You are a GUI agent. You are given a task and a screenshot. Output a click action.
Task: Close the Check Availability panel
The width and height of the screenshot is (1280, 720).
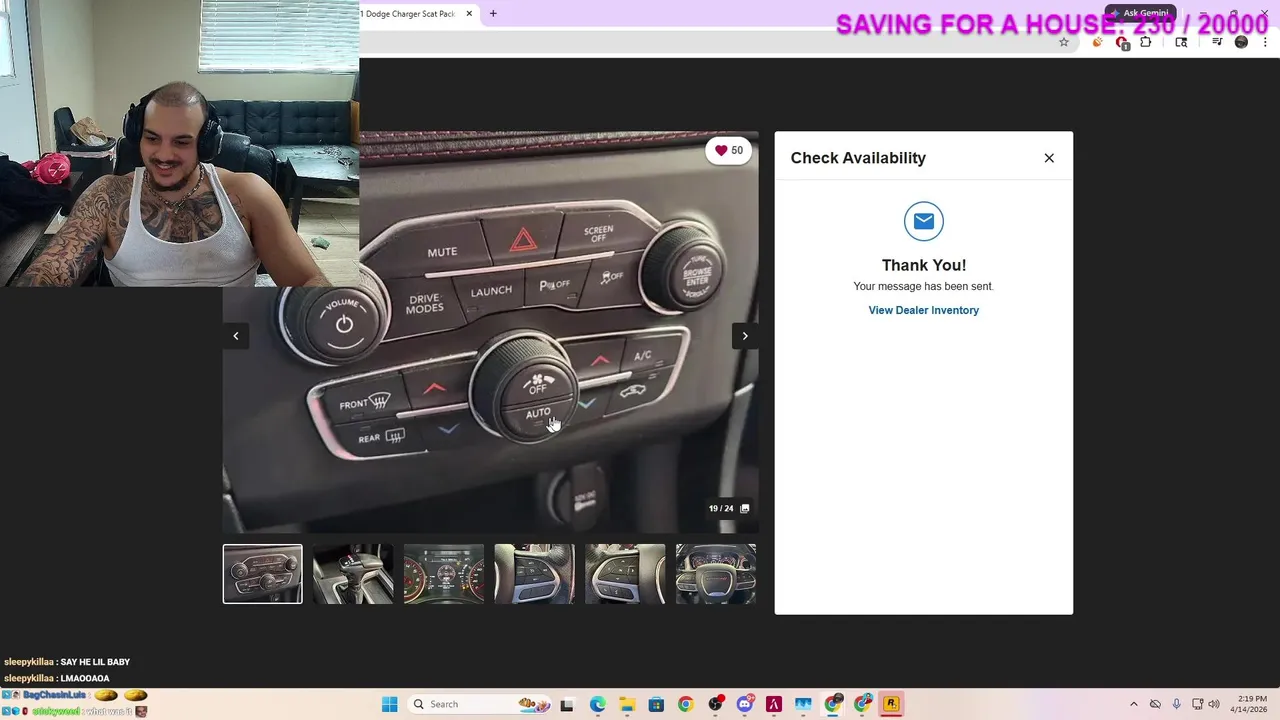click(1049, 158)
